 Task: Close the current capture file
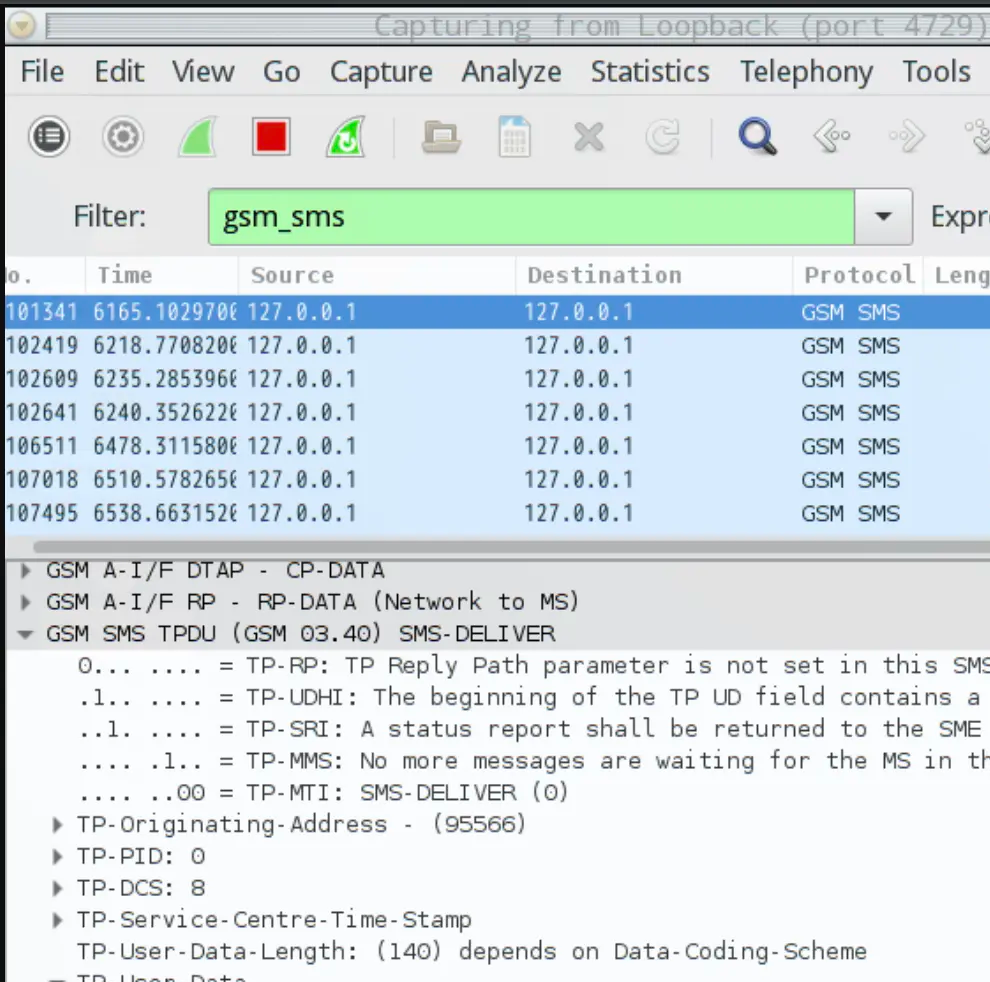point(588,136)
